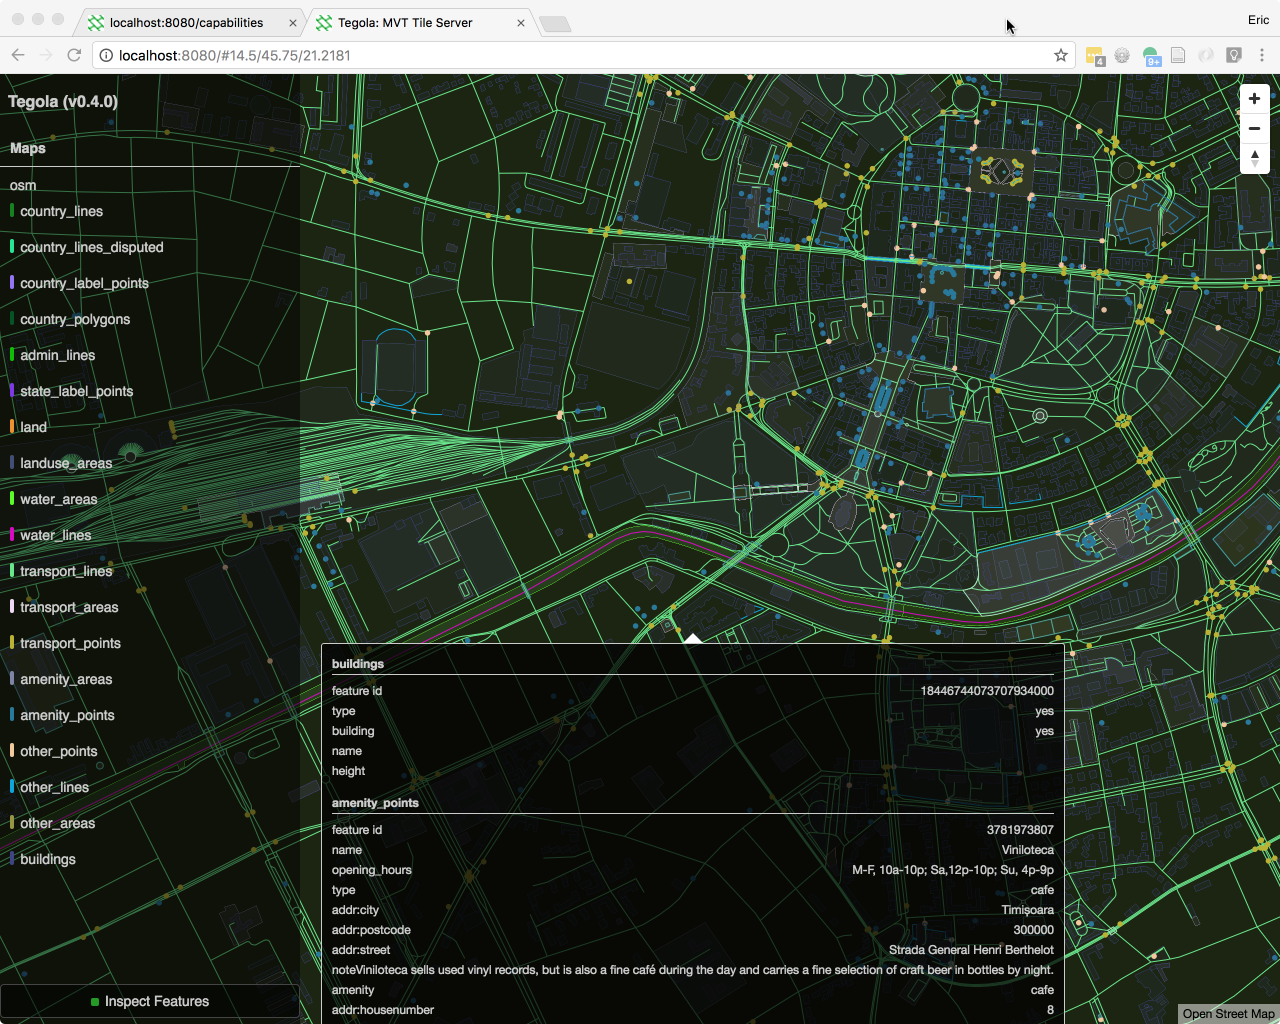
Task: Open a new browser tab
Action: click(555, 23)
